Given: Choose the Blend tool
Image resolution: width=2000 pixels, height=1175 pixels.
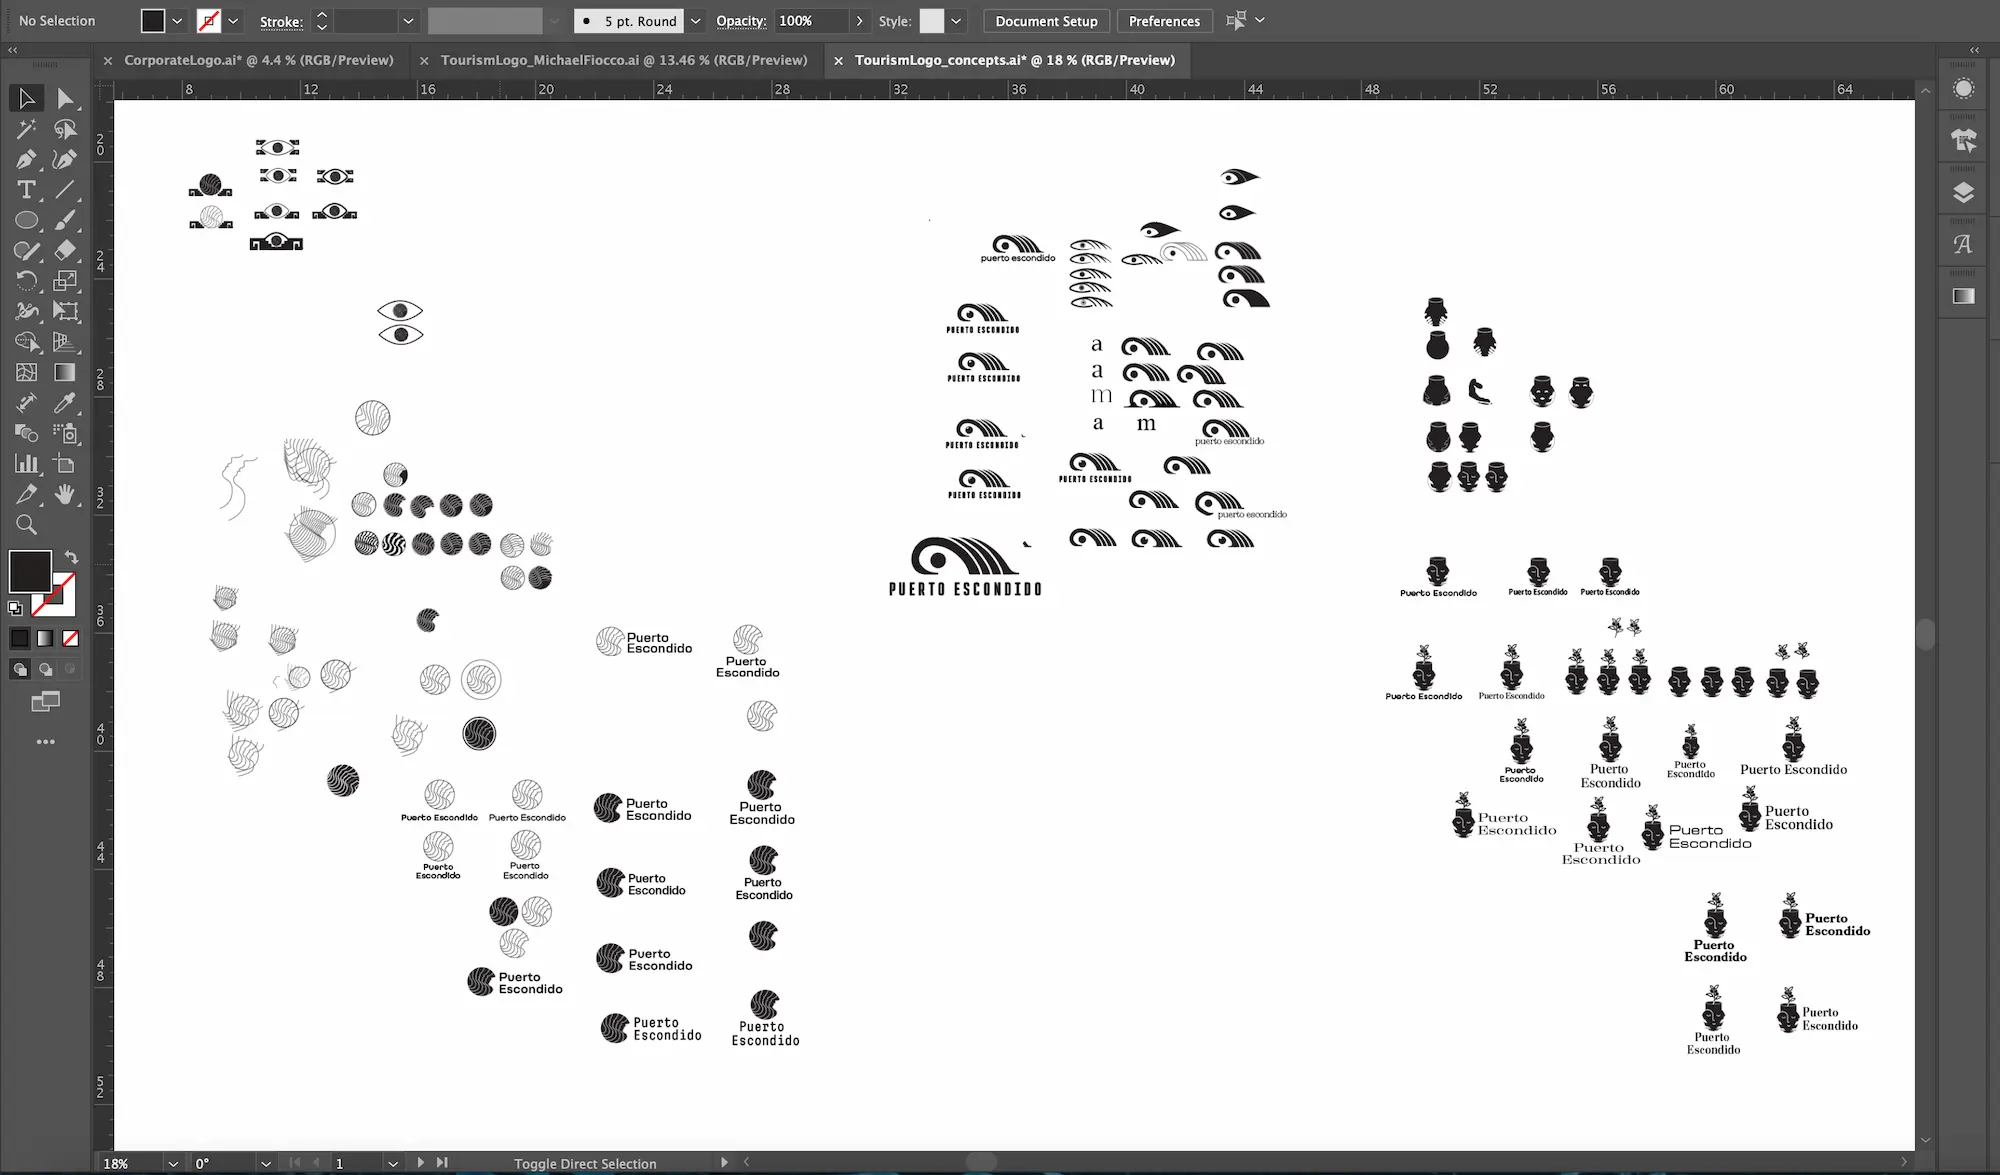Looking at the screenshot, I should (27, 434).
